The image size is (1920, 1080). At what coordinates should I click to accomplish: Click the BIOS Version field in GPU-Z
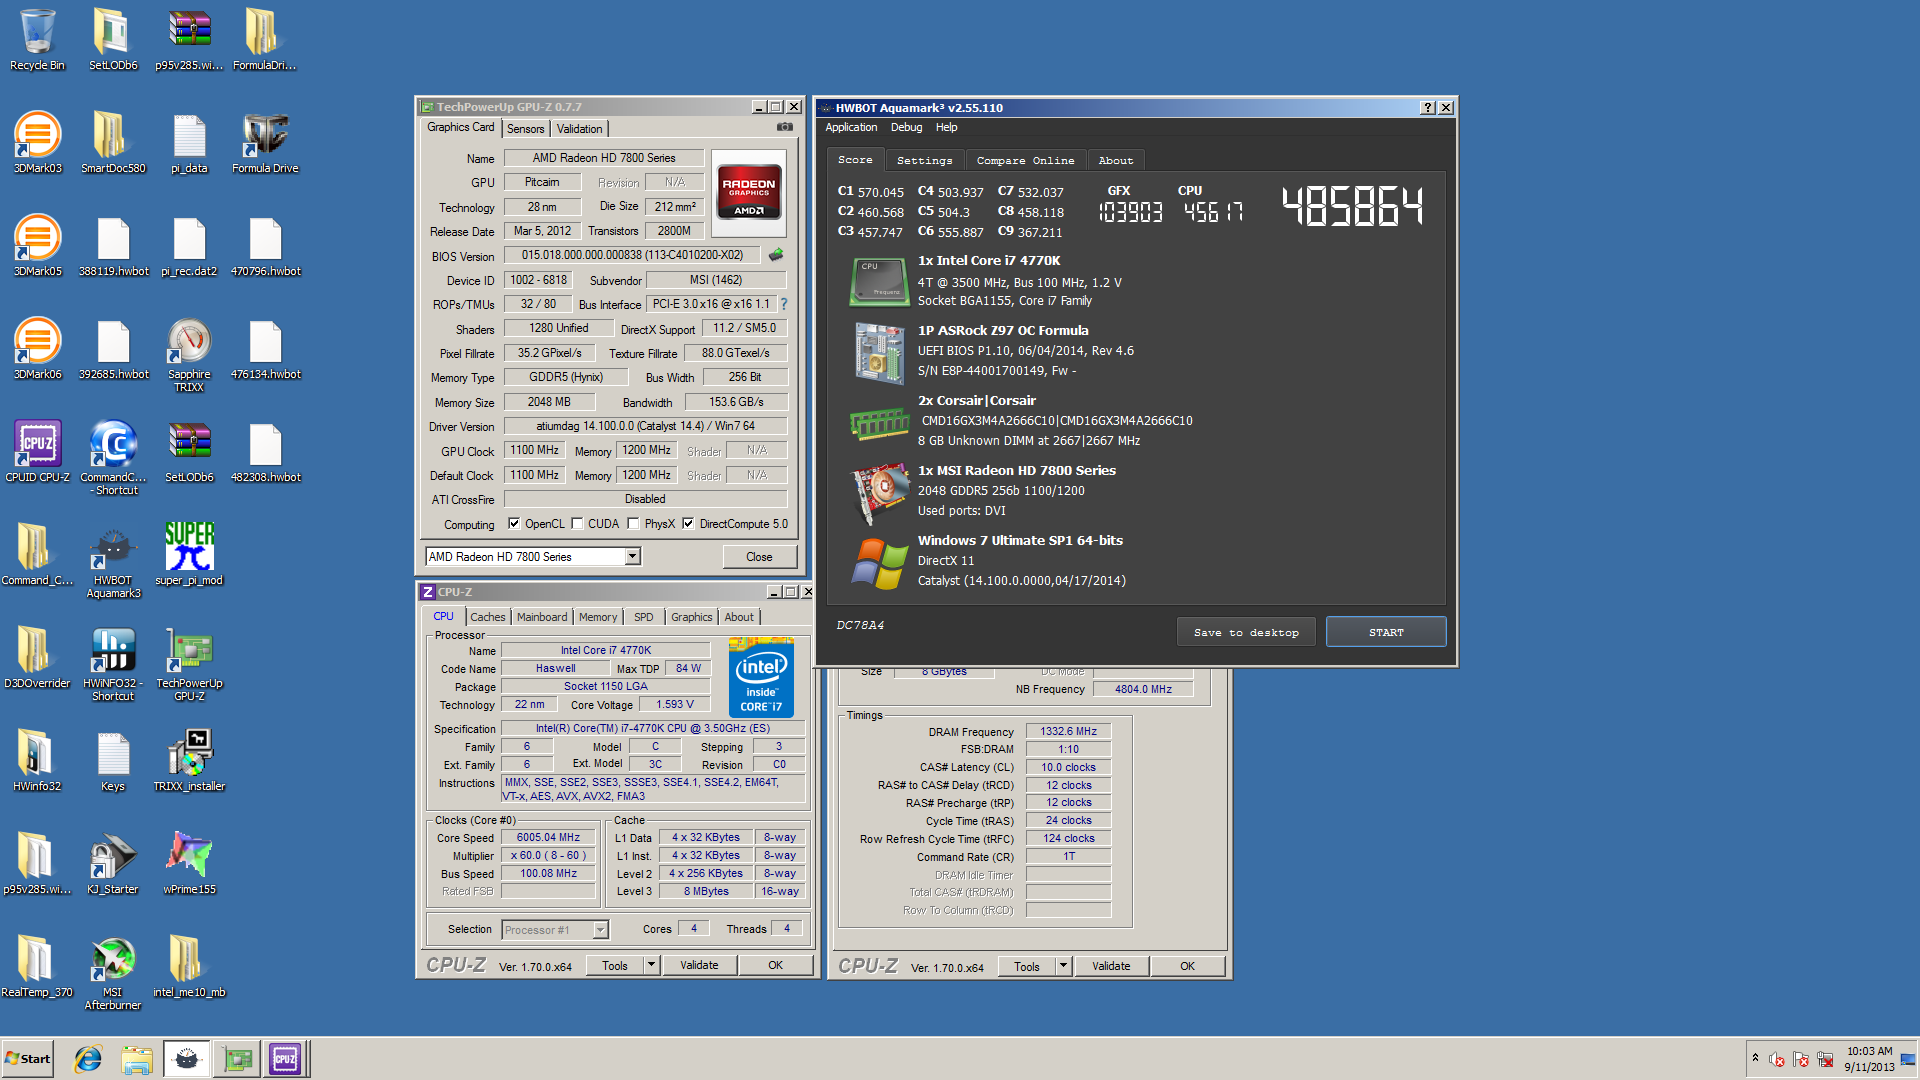(632, 255)
